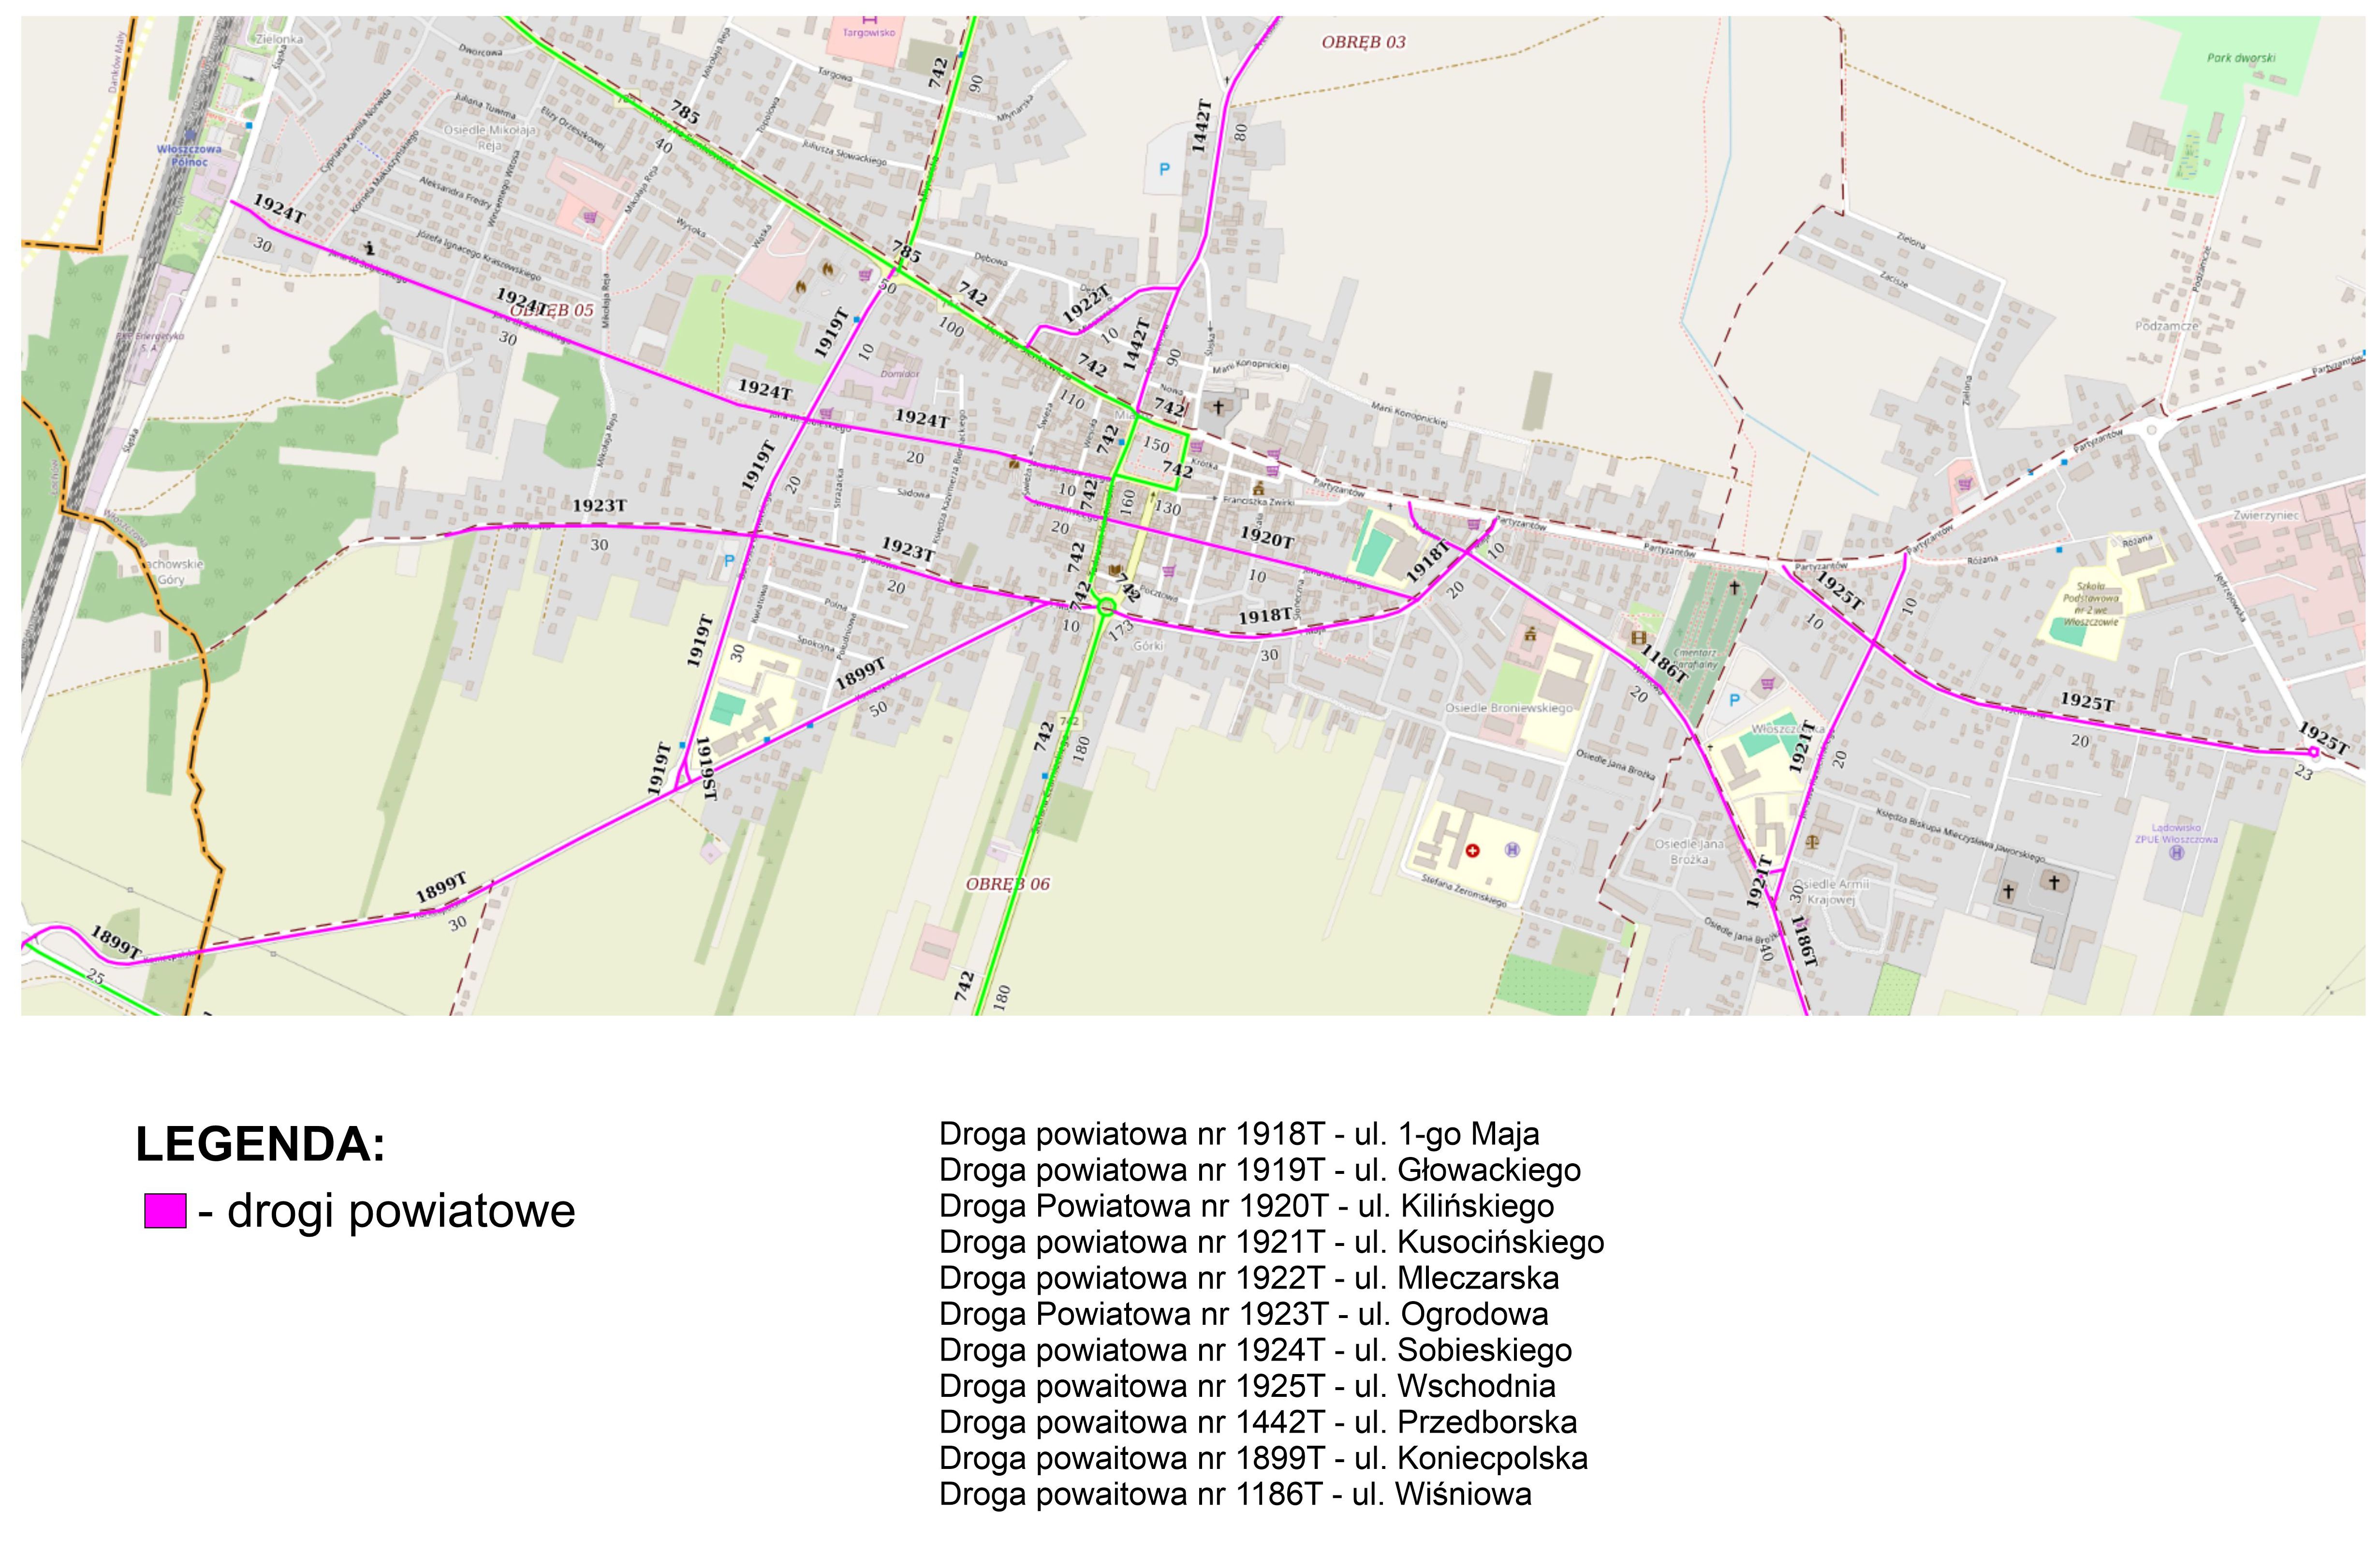The height and width of the screenshot is (1541, 2380).
Task: Click the helipad H icon beside the hospital cross
Action: click(x=1512, y=850)
